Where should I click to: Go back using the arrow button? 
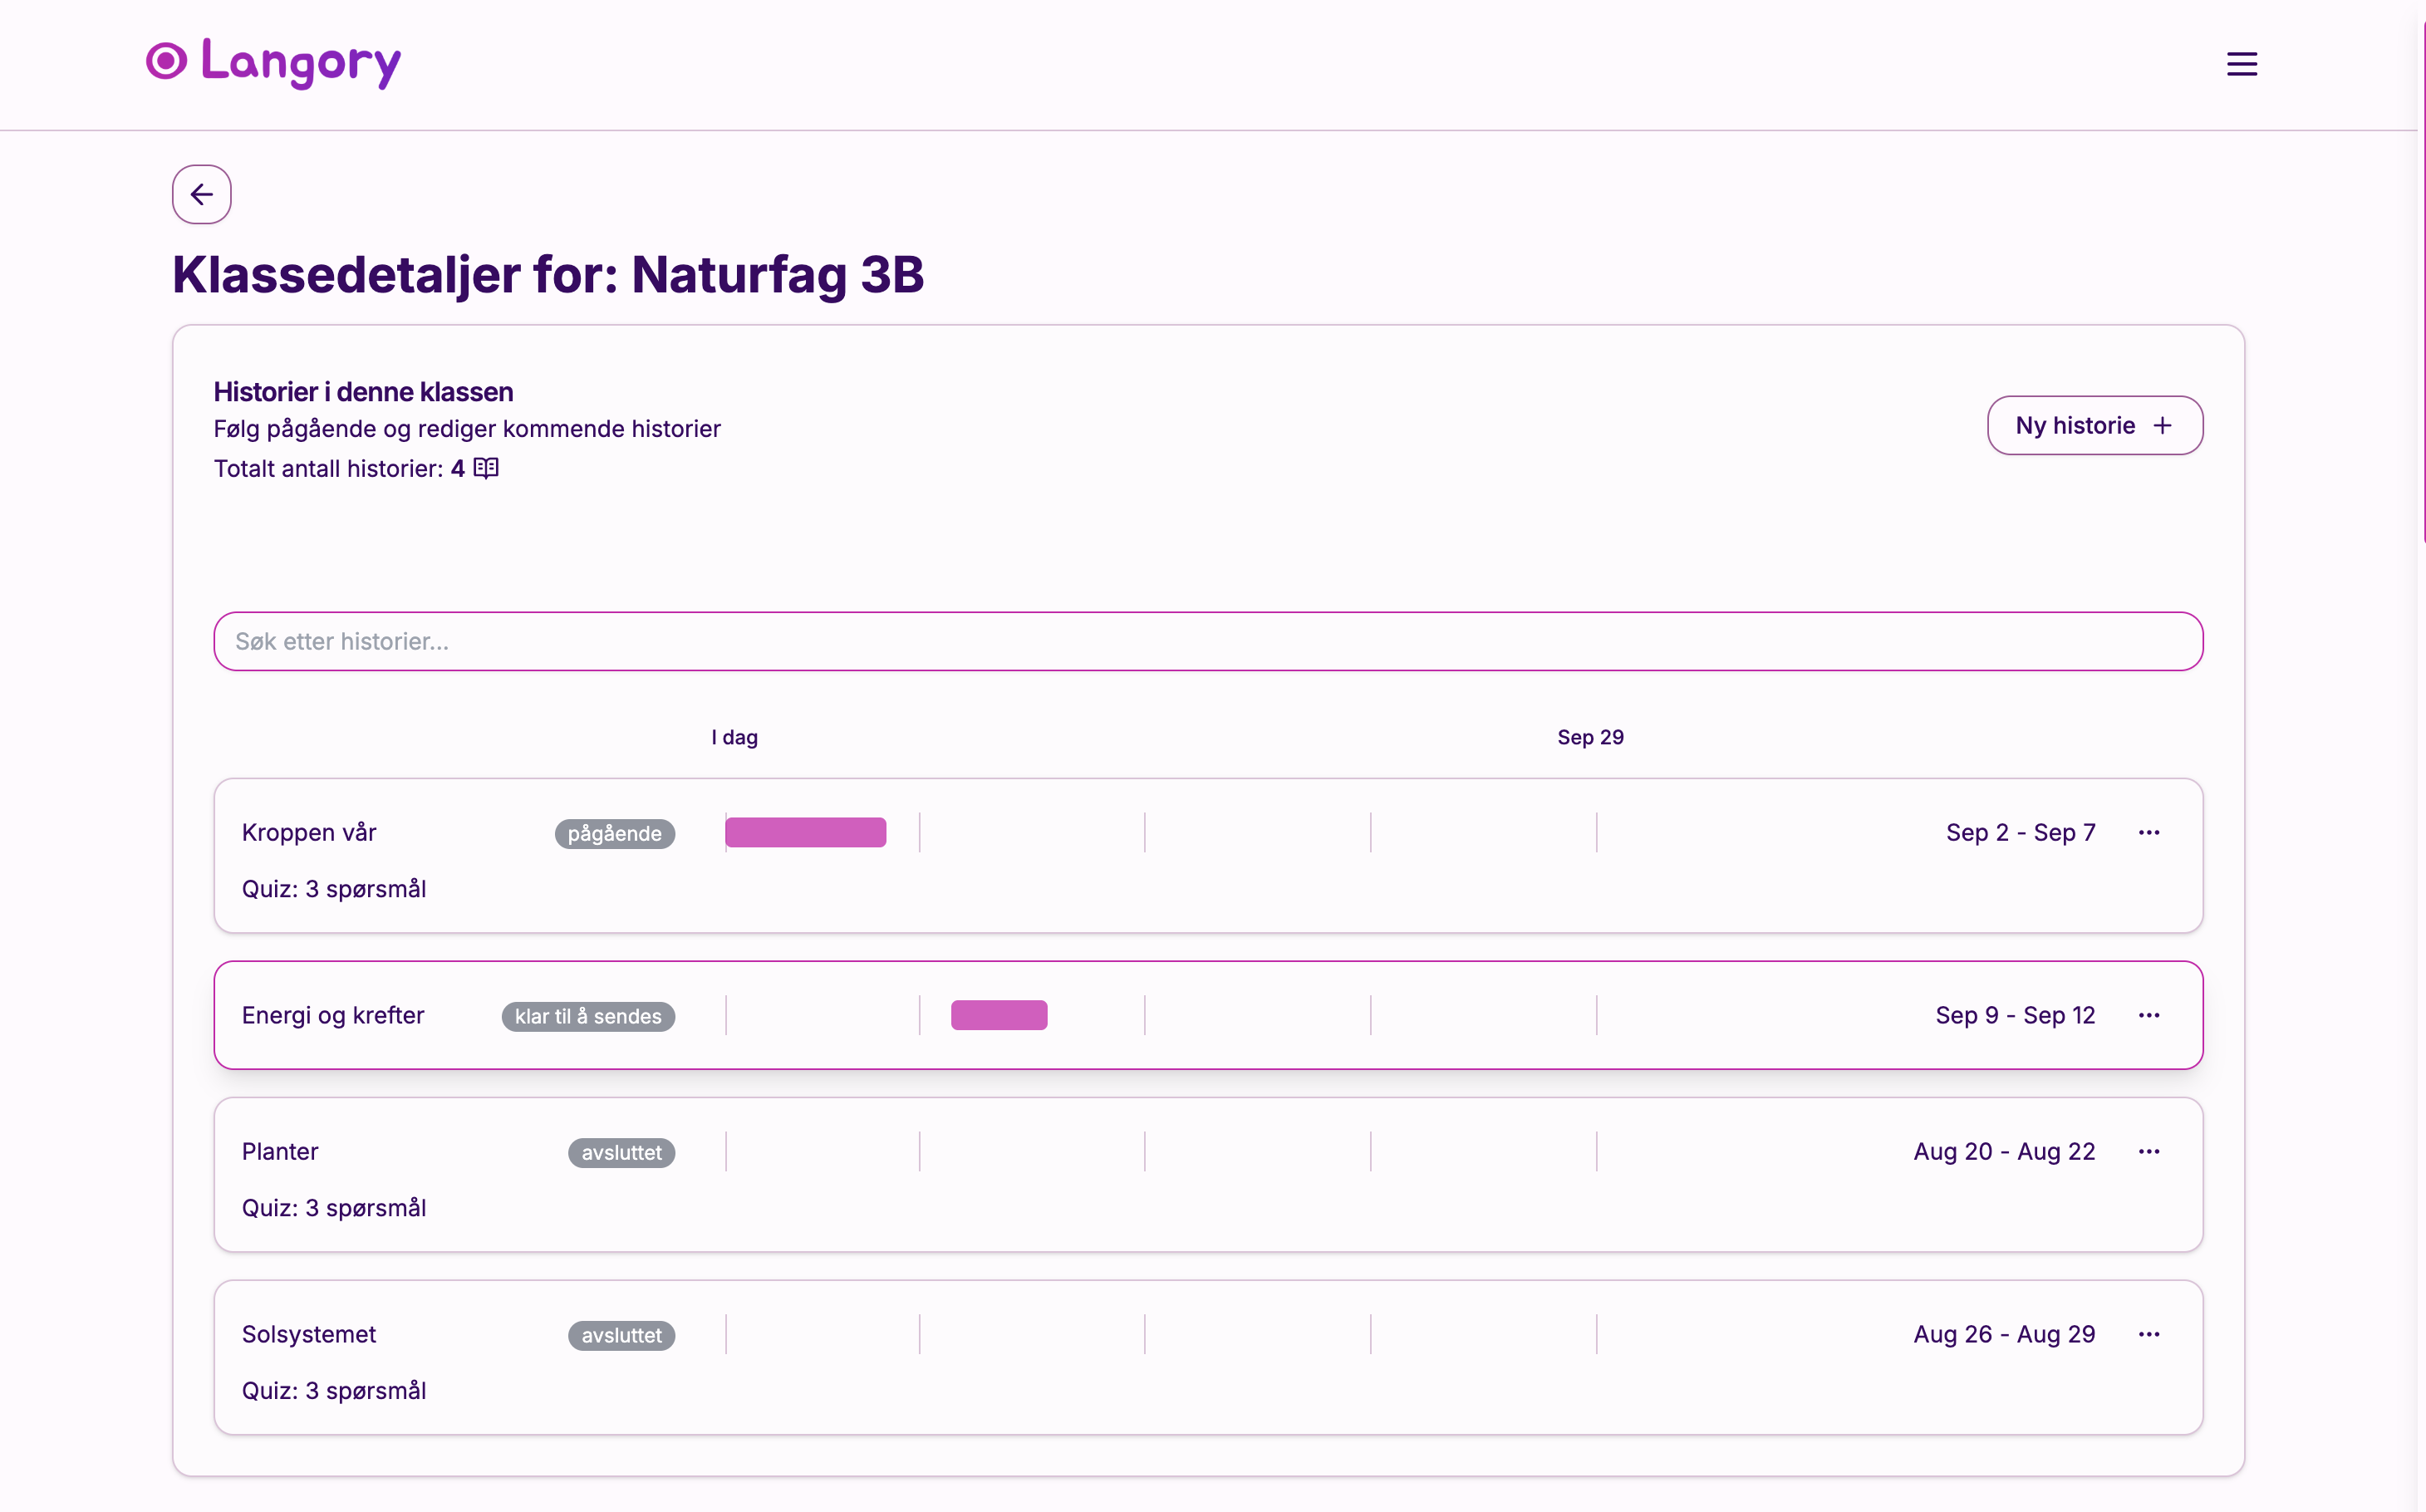202,194
